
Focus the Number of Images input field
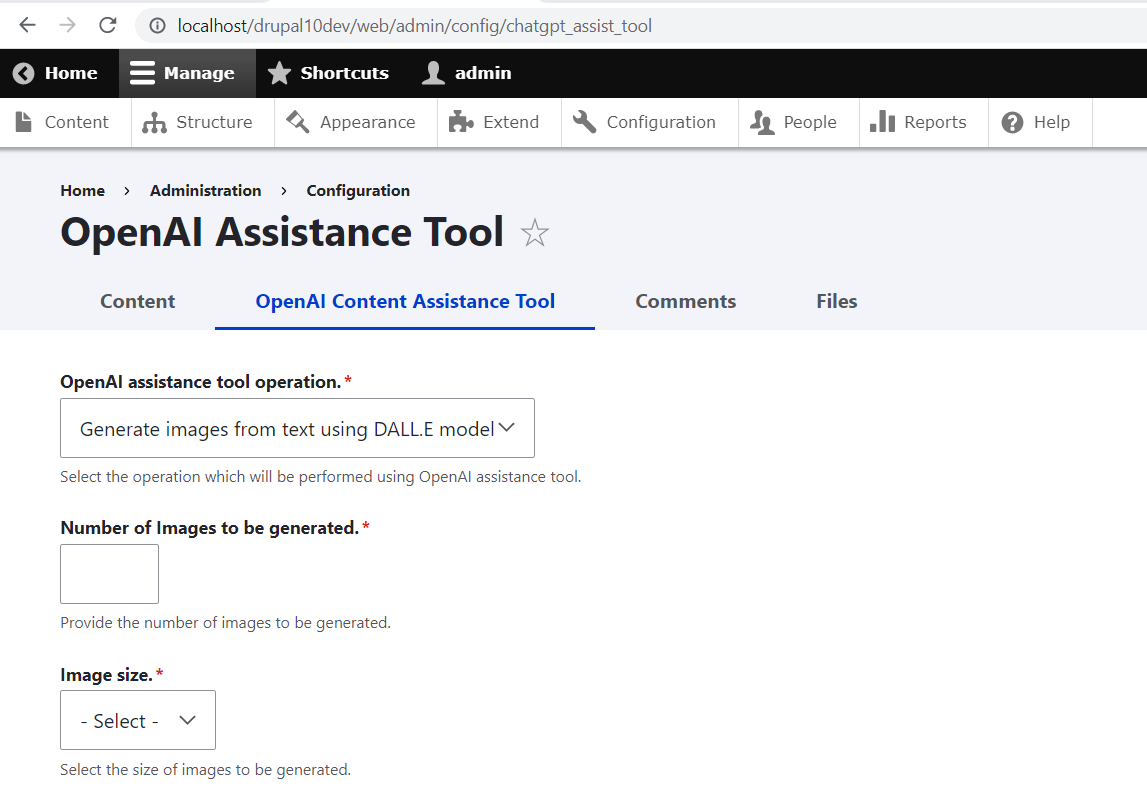click(x=109, y=574)
